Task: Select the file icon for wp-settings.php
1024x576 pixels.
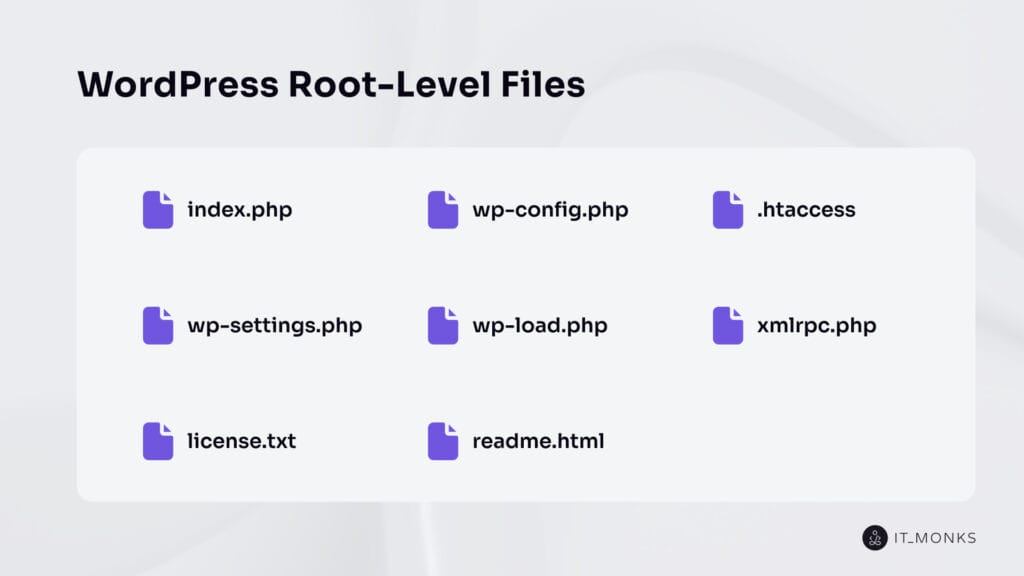Action: pyautogui.click(x=158, y=326)
